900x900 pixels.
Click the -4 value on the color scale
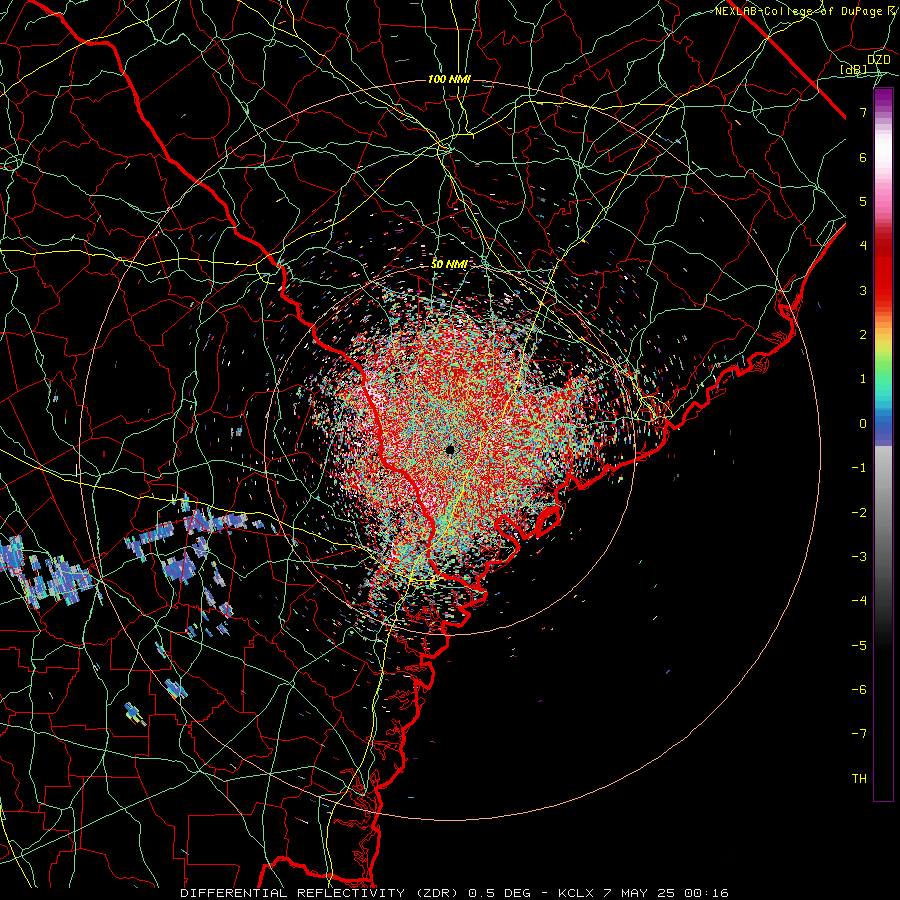[x=859, y=600]
